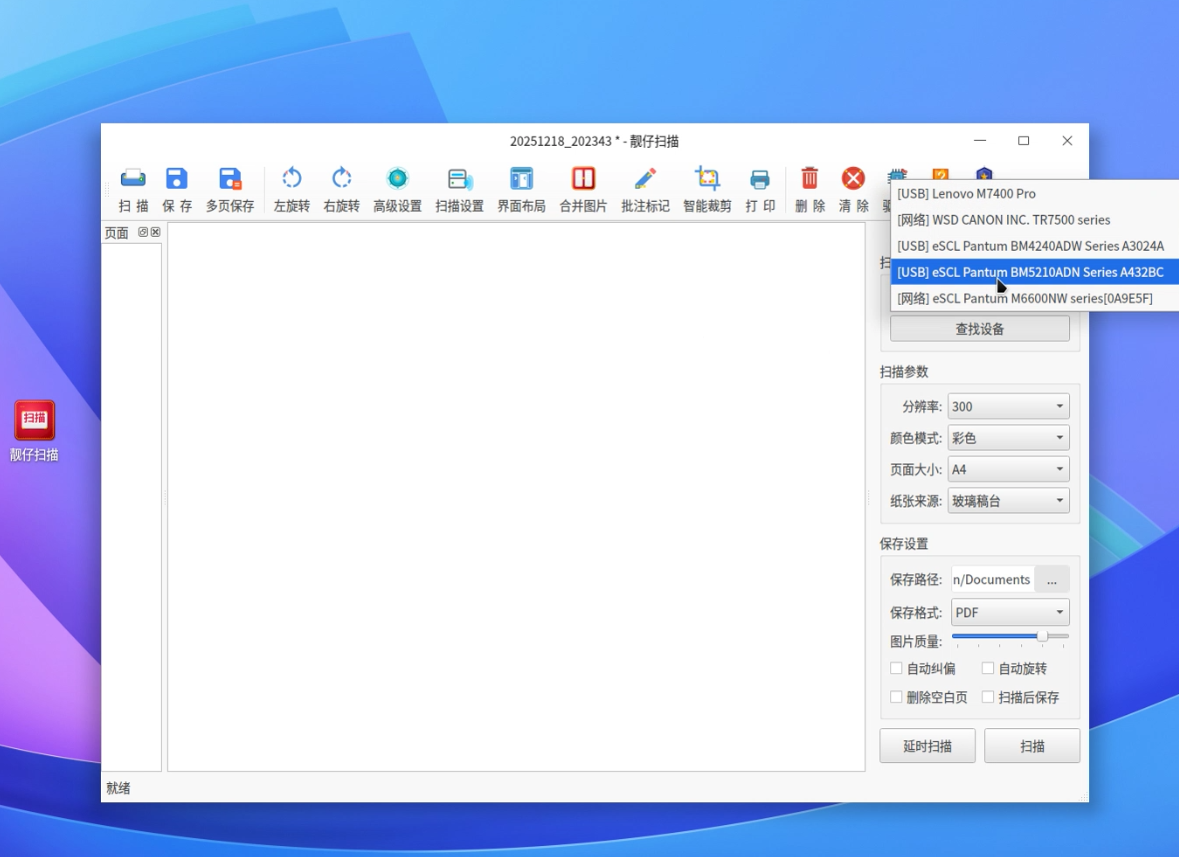Enable the 自动旋转 checkbox
This screenshot has width=1179, height=857.
point(988,668)
